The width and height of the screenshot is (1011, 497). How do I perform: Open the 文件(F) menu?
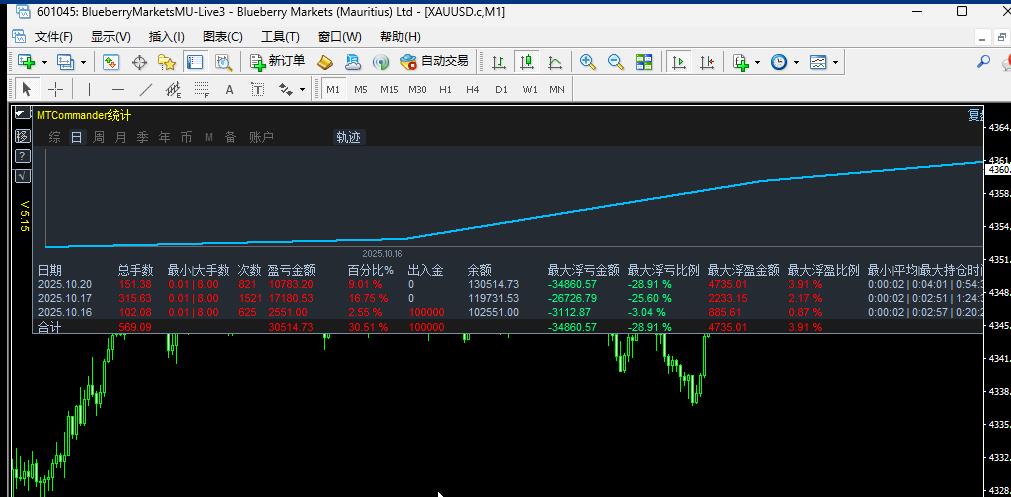54,37
